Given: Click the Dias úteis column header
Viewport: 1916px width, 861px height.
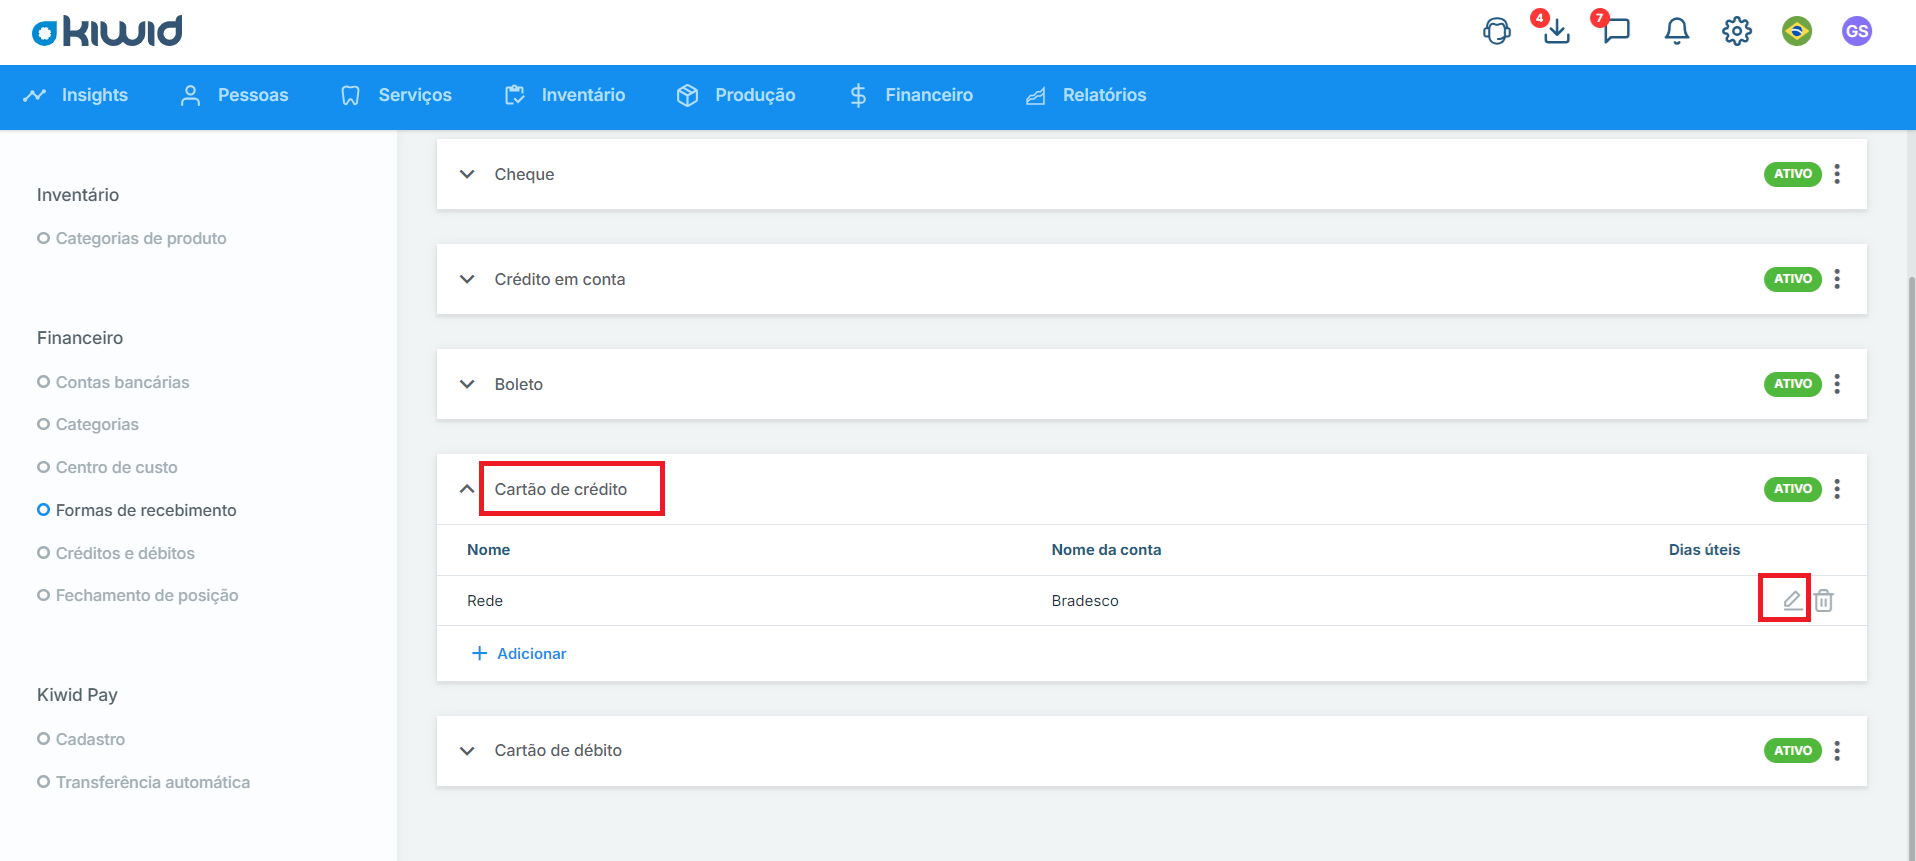Looking at the screenshot, I should (x=1704, y=550).
